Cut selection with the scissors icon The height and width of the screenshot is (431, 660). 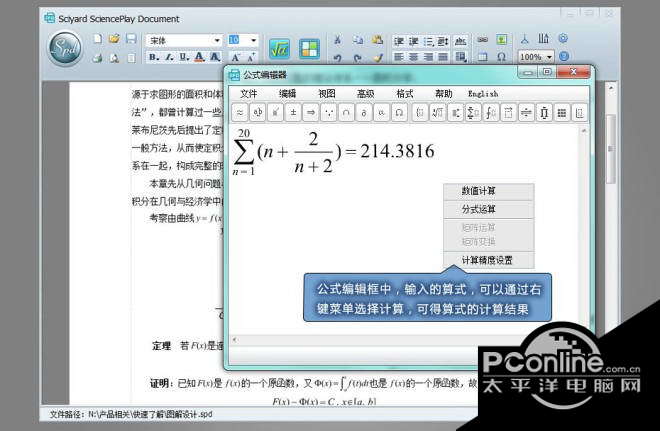pyautogui.click(x=337, y=40)
